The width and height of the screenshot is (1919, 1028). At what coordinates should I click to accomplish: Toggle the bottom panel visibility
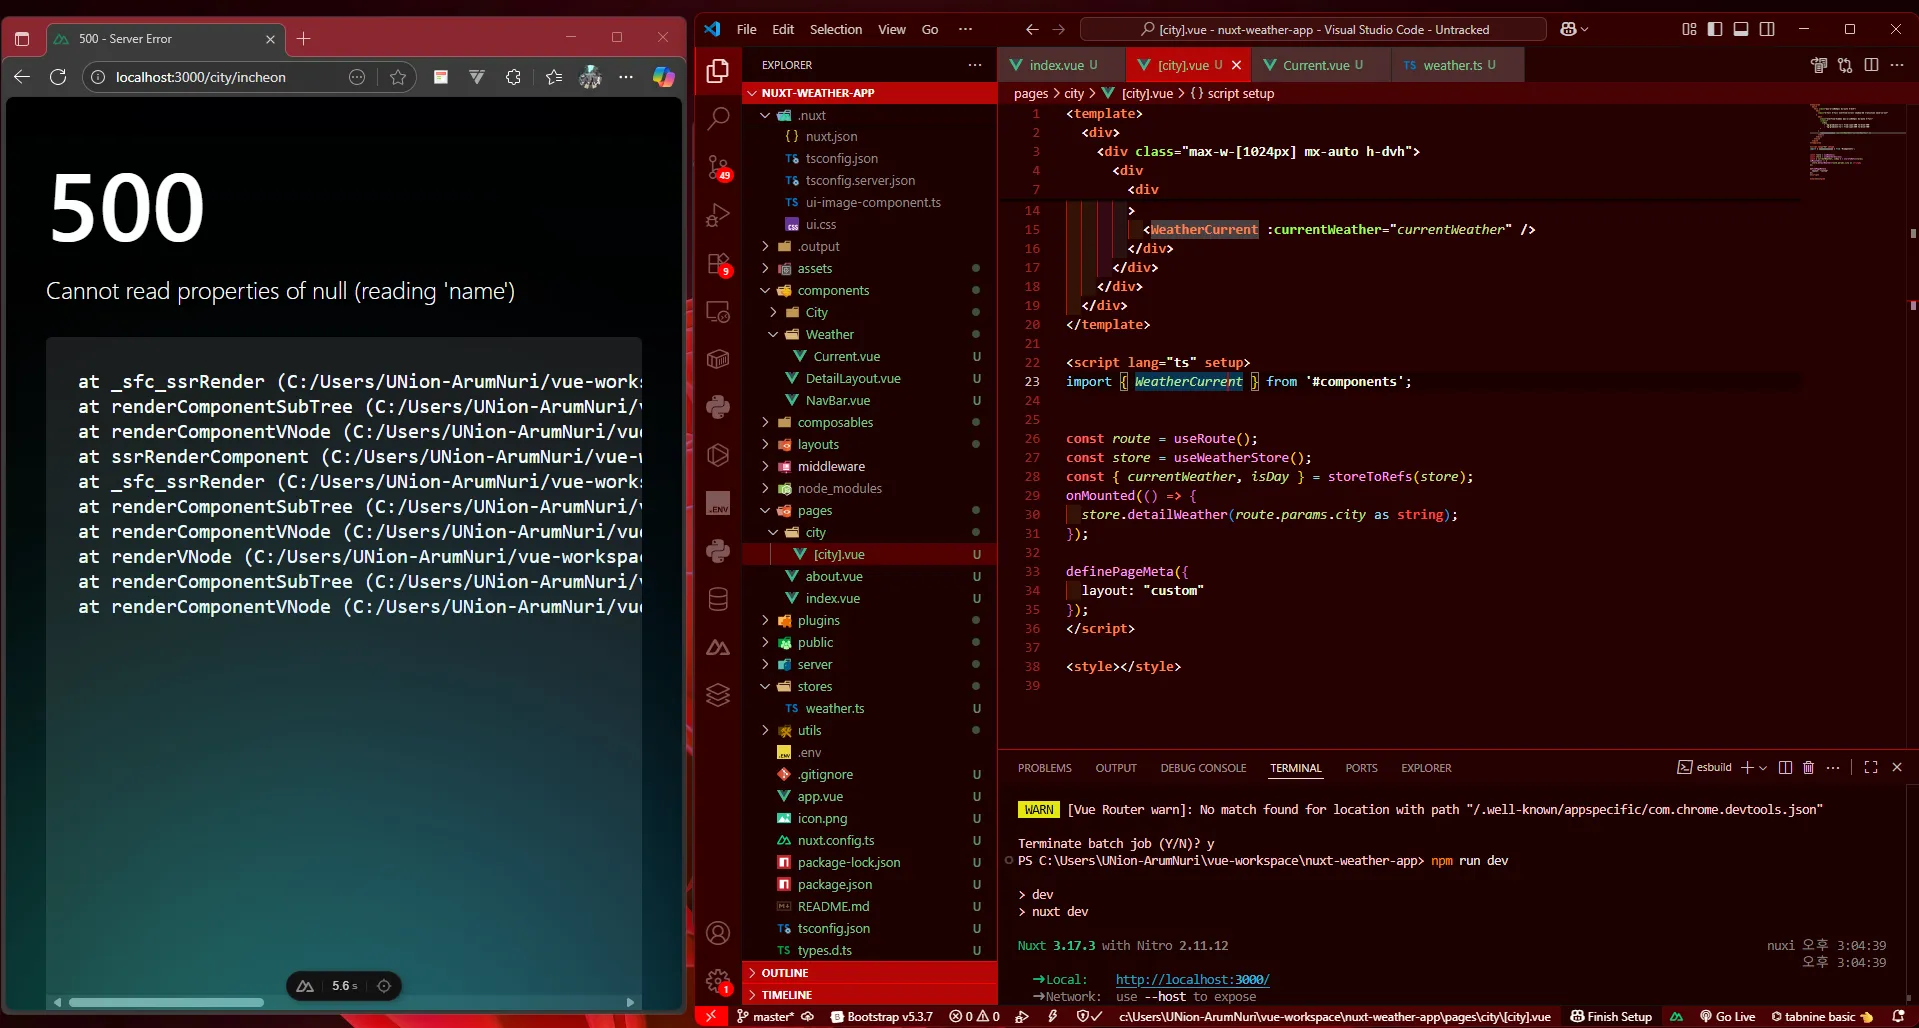(x=1741, y=29)
